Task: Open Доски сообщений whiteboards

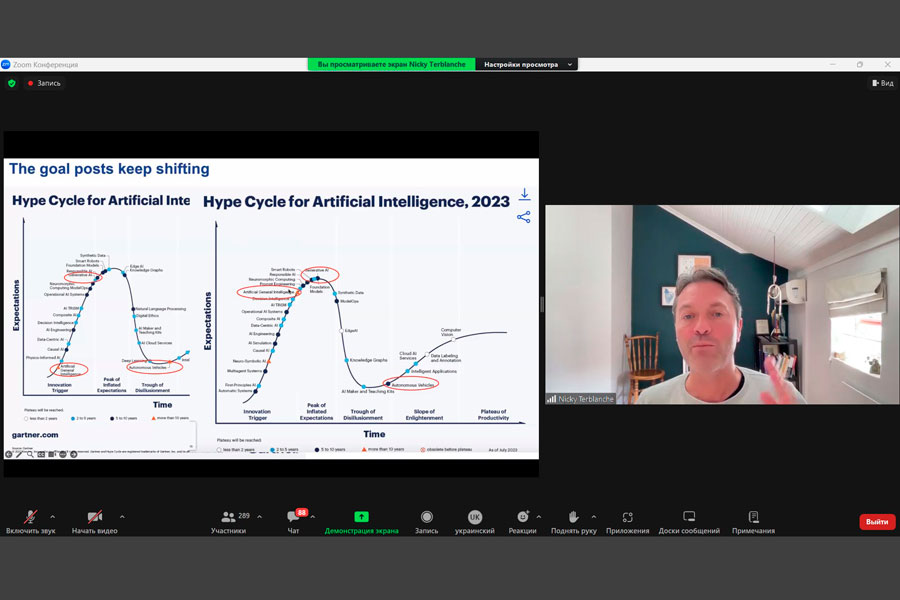Action: tap(689, 522)
